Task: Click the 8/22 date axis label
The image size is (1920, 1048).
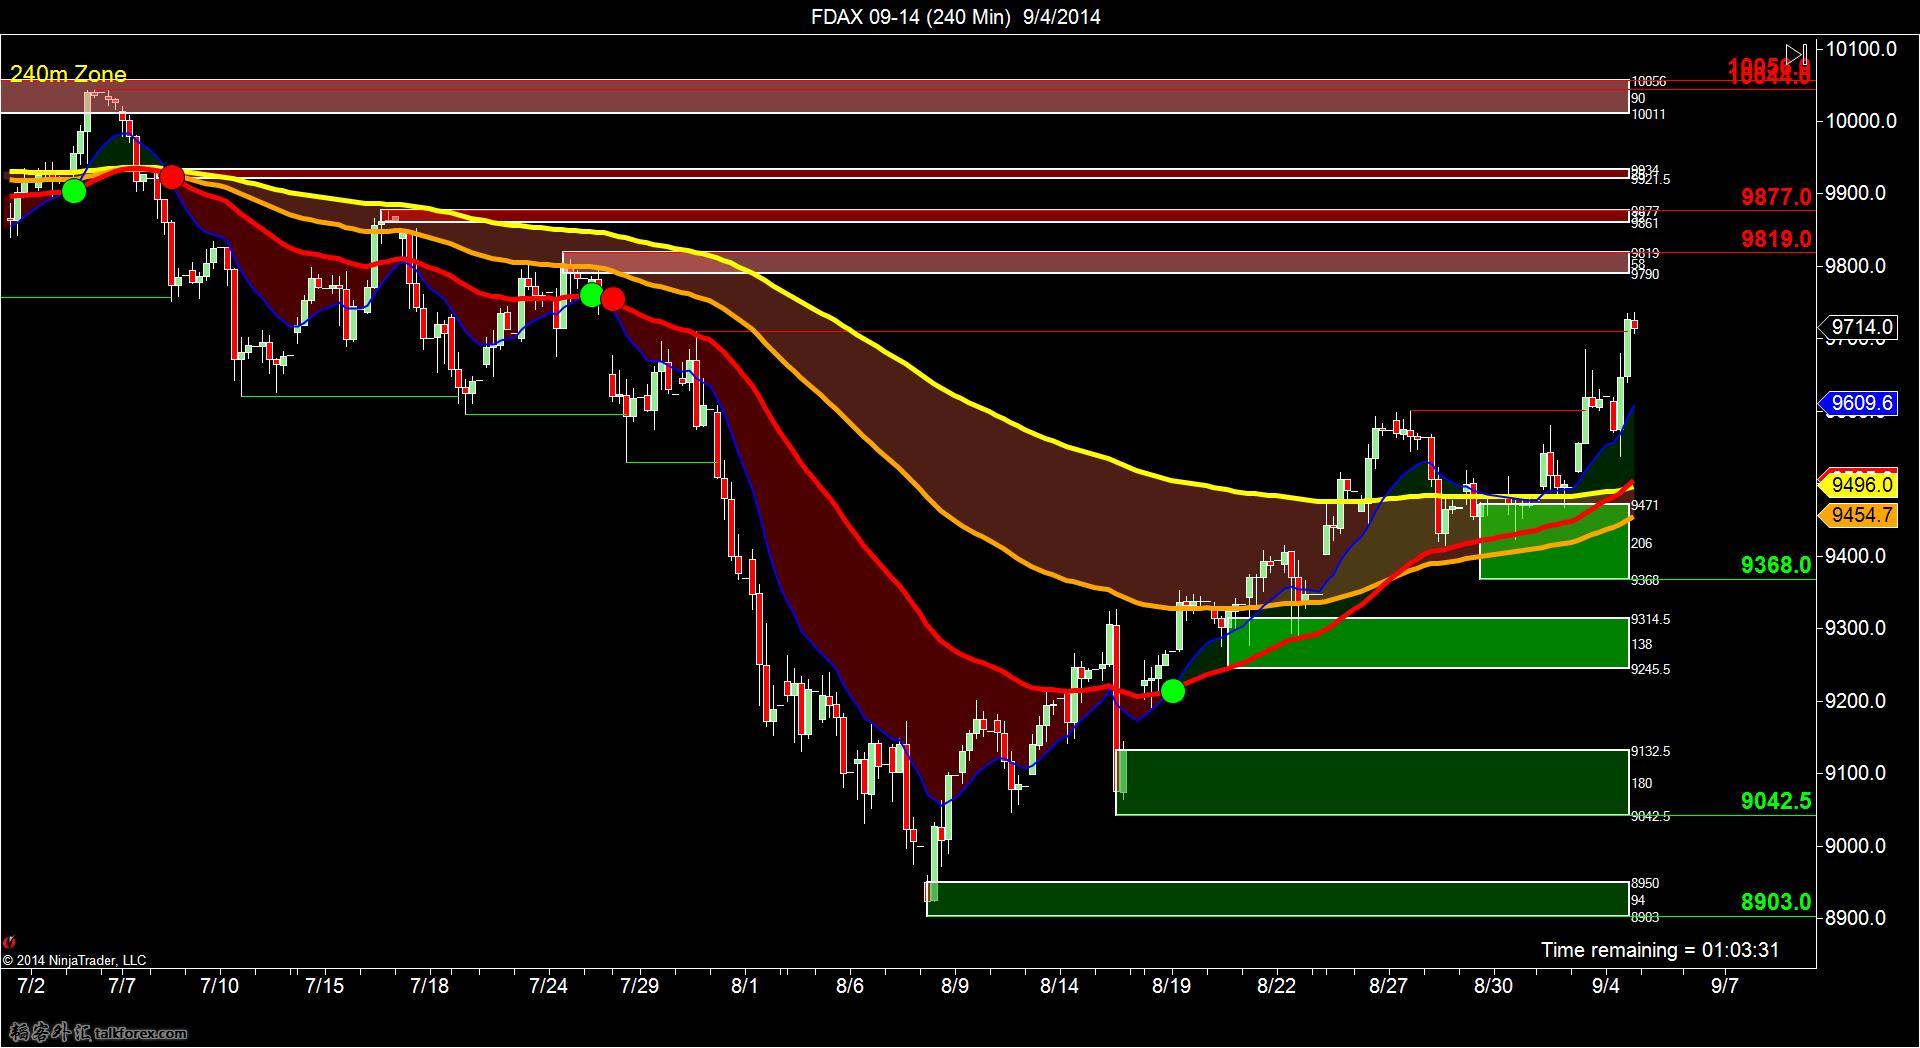Action: coord(1277,986)
